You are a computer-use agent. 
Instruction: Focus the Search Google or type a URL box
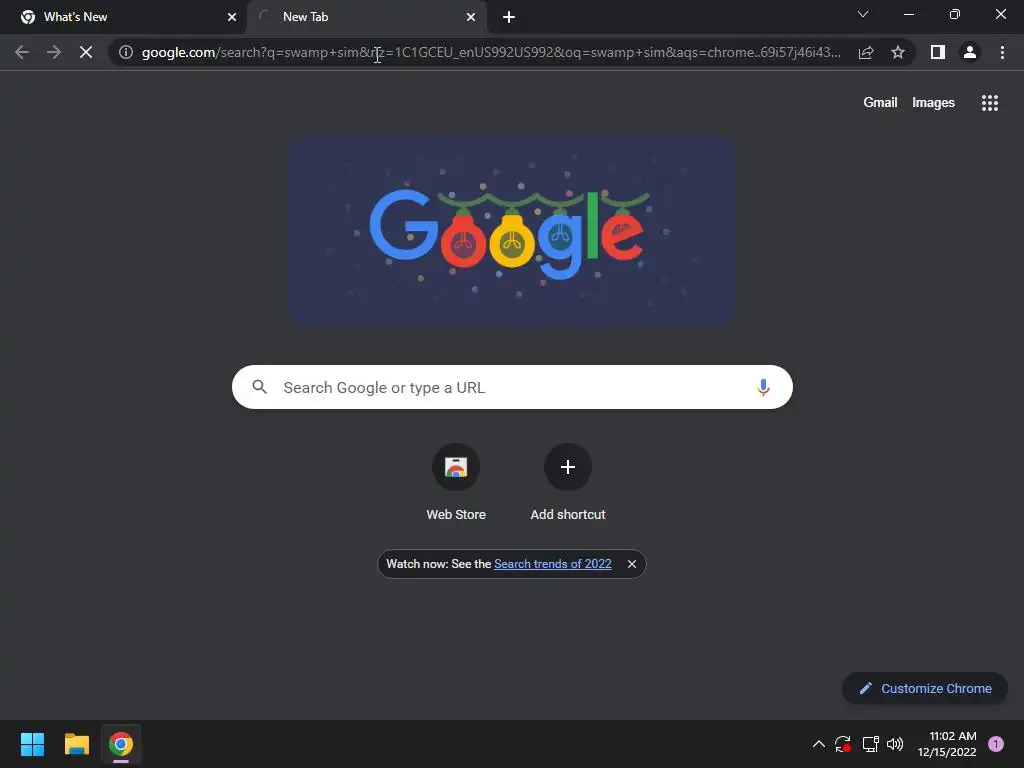coord(512,387)
